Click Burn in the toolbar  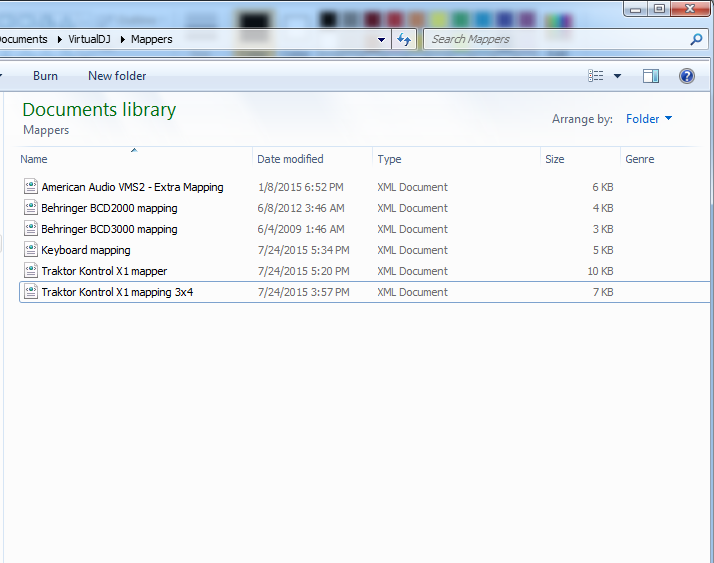pyautogui.click(x=45, y=76)
